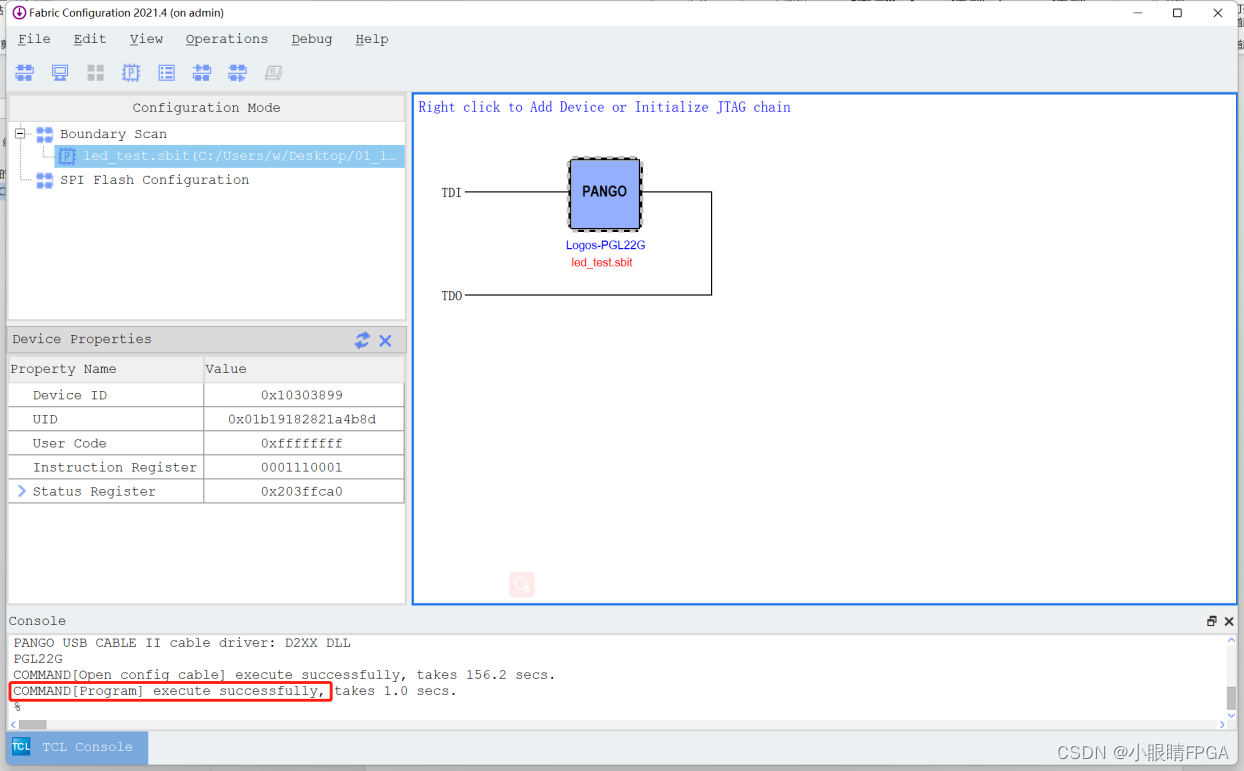Click the TDO pin label
Image resolution: width=1244 pixels, height=771 pixels.
(452, 295)
